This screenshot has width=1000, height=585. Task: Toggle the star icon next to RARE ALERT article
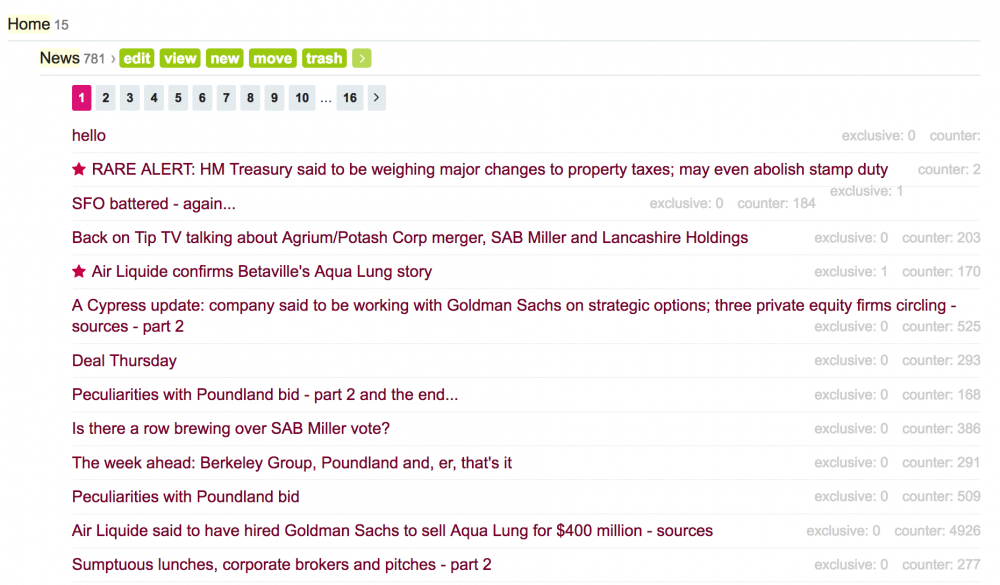tap(77, 169)
